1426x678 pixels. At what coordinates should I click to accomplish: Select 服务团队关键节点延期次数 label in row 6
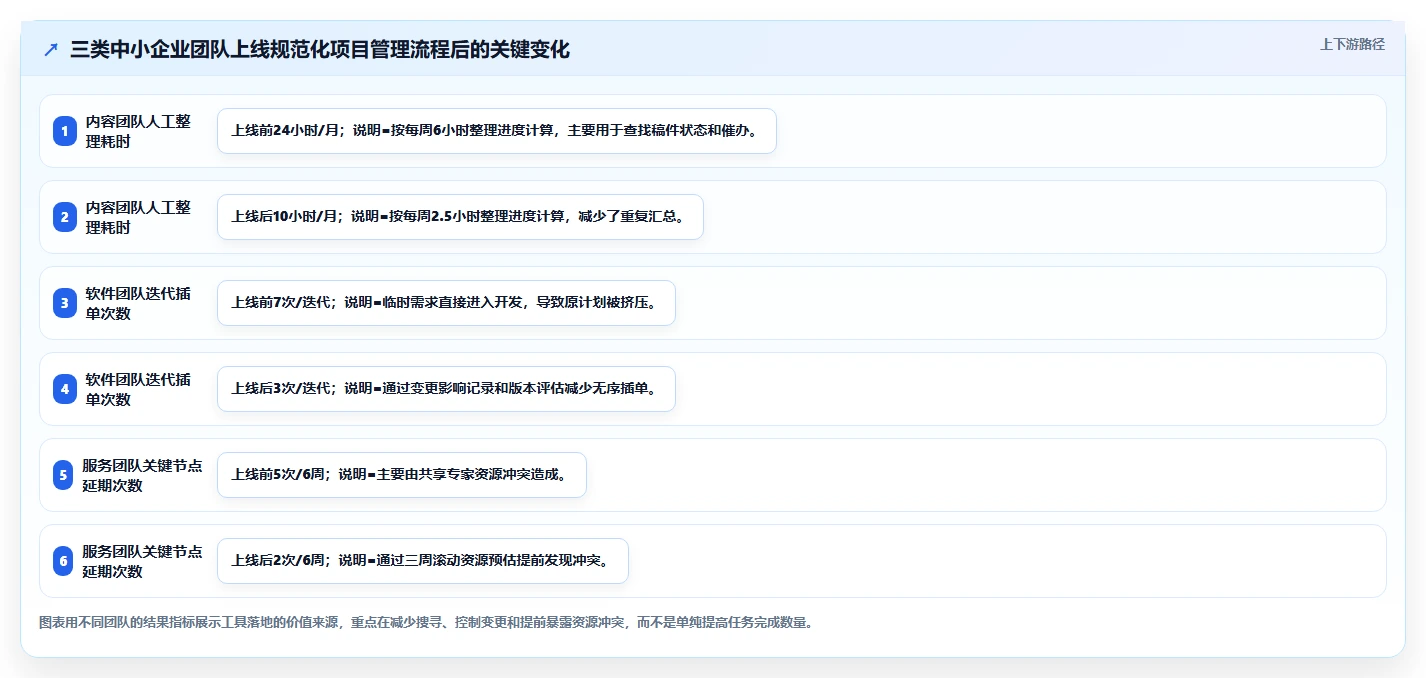(142, 561)
